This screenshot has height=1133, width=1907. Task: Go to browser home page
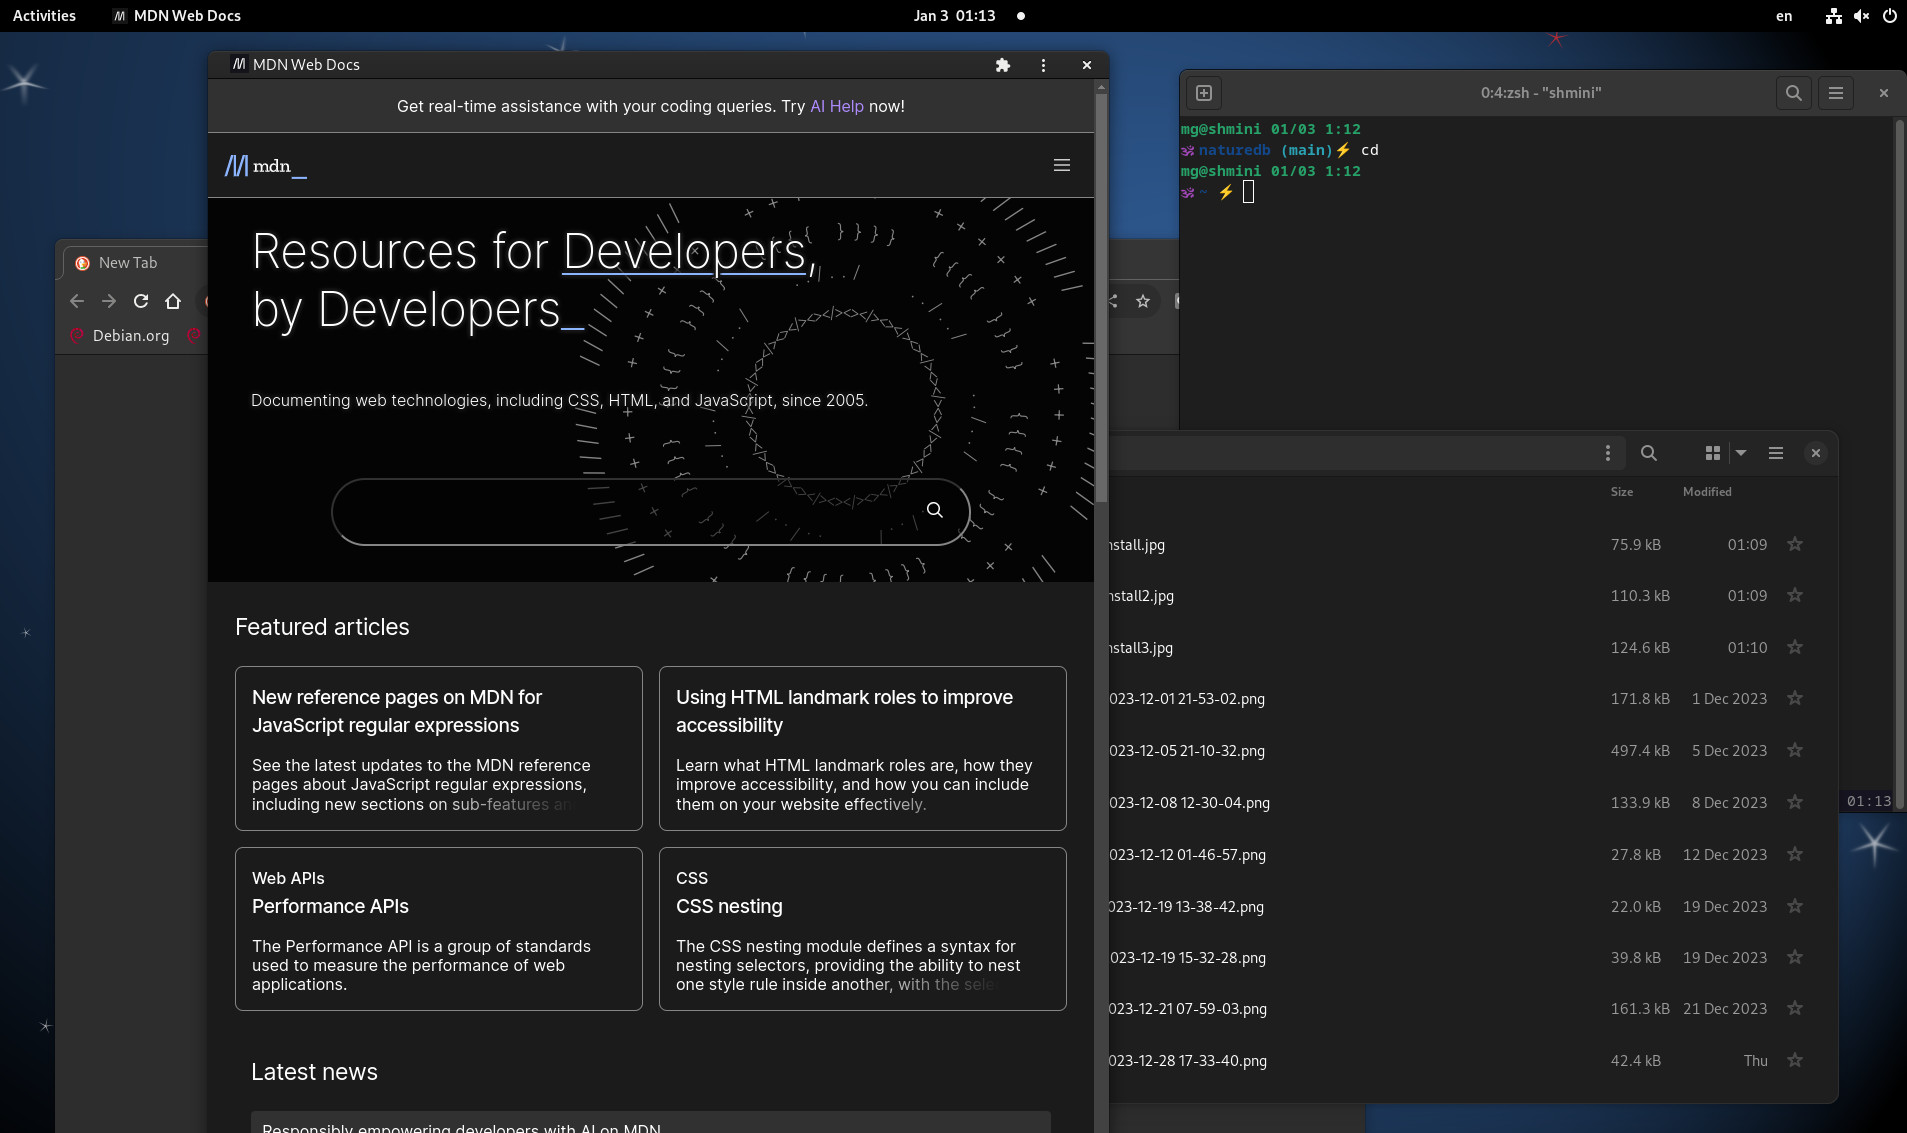click(x=173, y=301)
